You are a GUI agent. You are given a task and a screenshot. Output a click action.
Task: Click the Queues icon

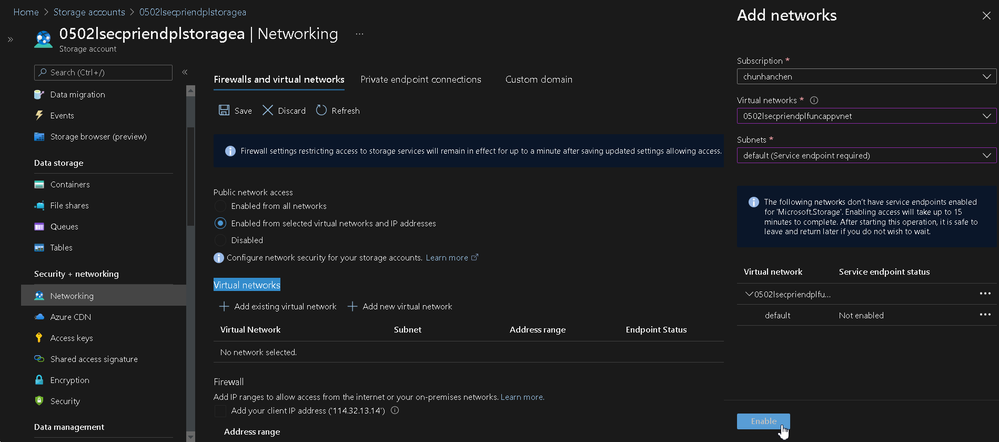coord(39,227)
